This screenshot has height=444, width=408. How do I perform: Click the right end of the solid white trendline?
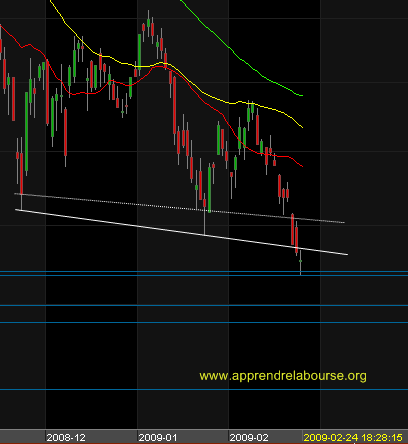[x=347, y=254]
